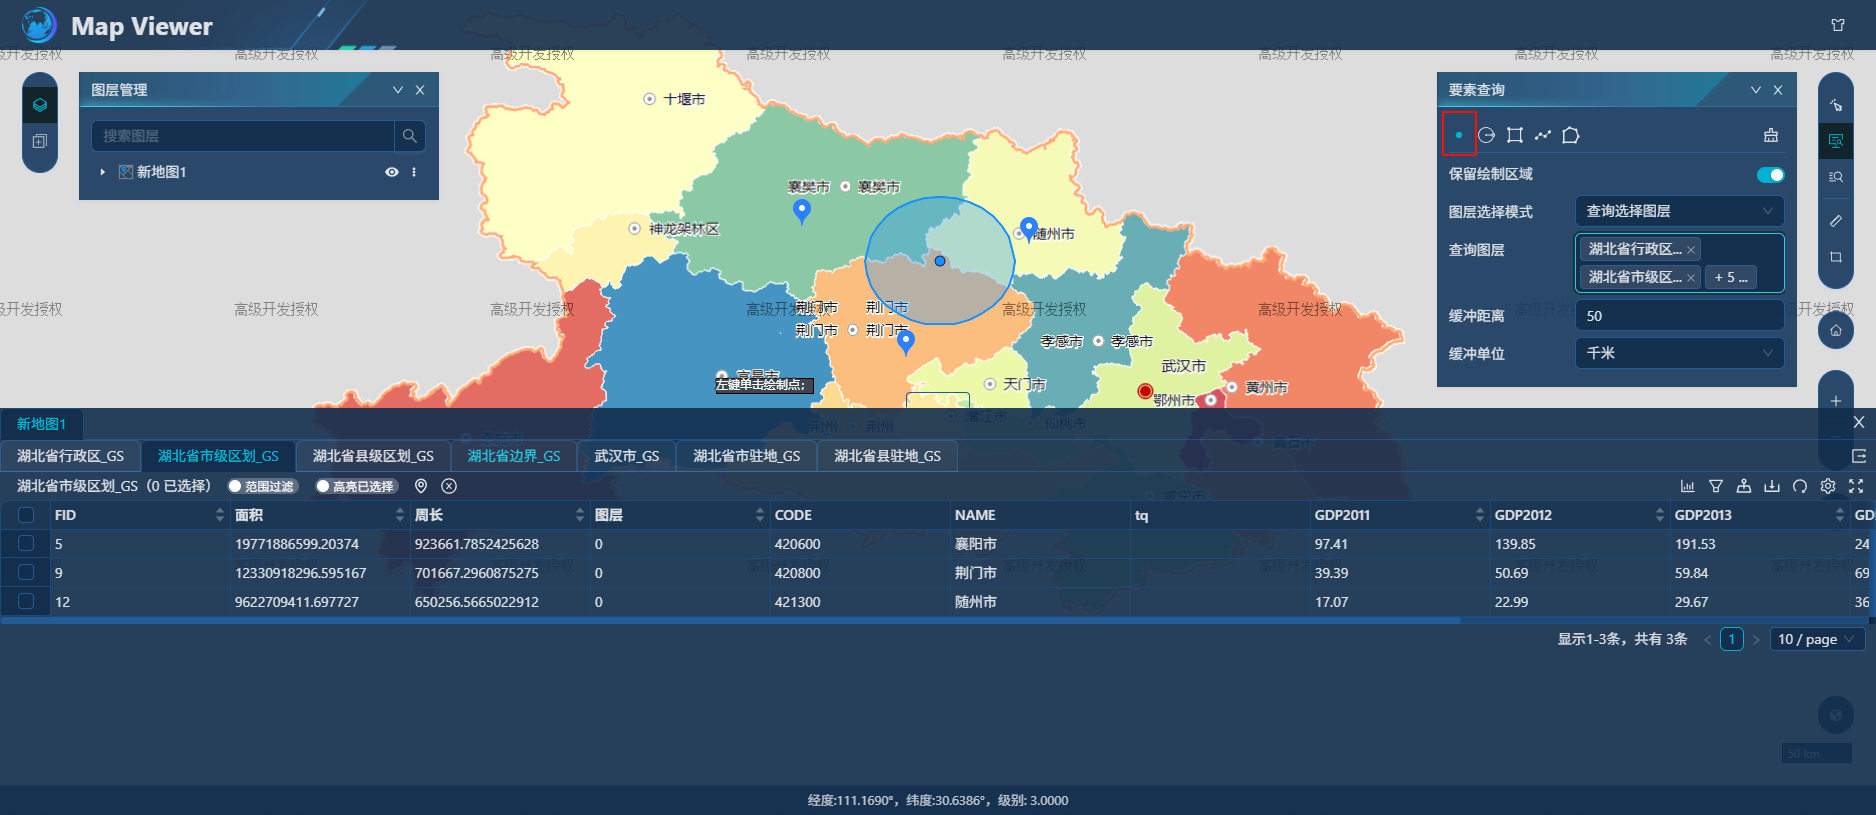
Task: Click the download export icon in table toolbar
Action: (1772, 486)
